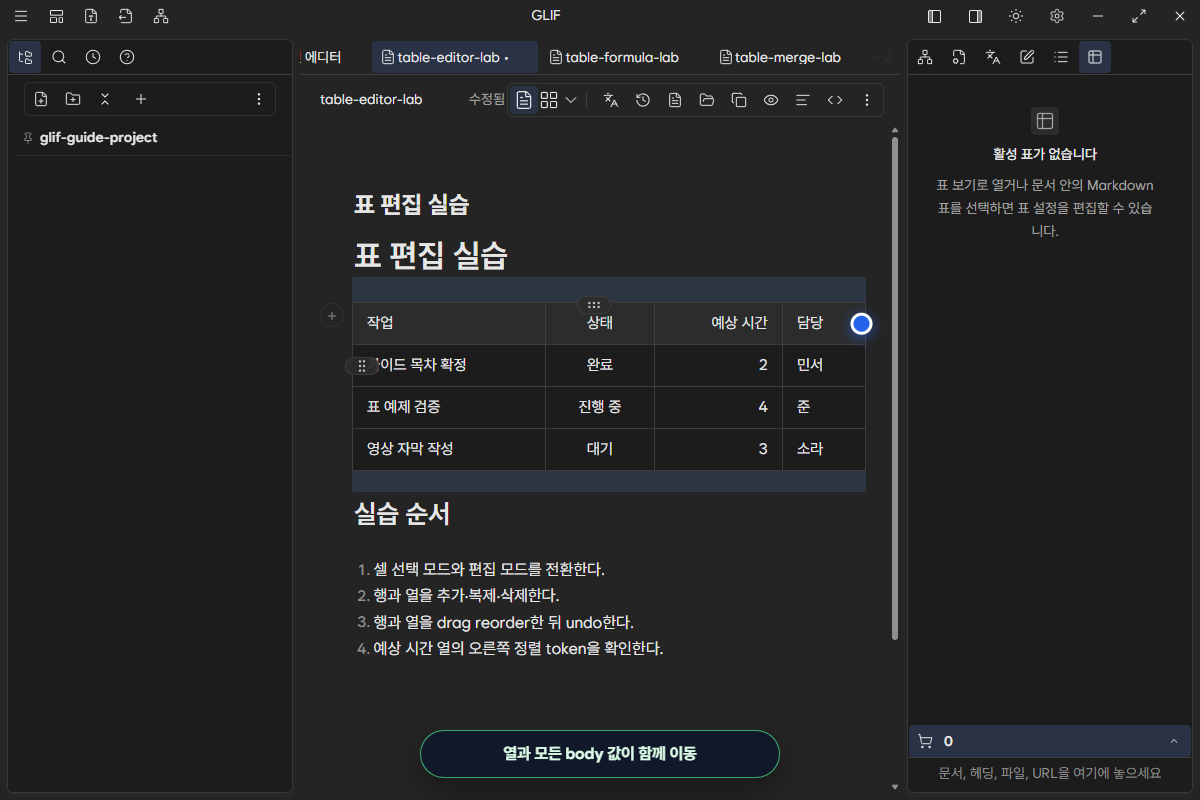Open the translation panel in right sidebar
Viewport: 1200px width, 800px height.
tap(993, 57)
